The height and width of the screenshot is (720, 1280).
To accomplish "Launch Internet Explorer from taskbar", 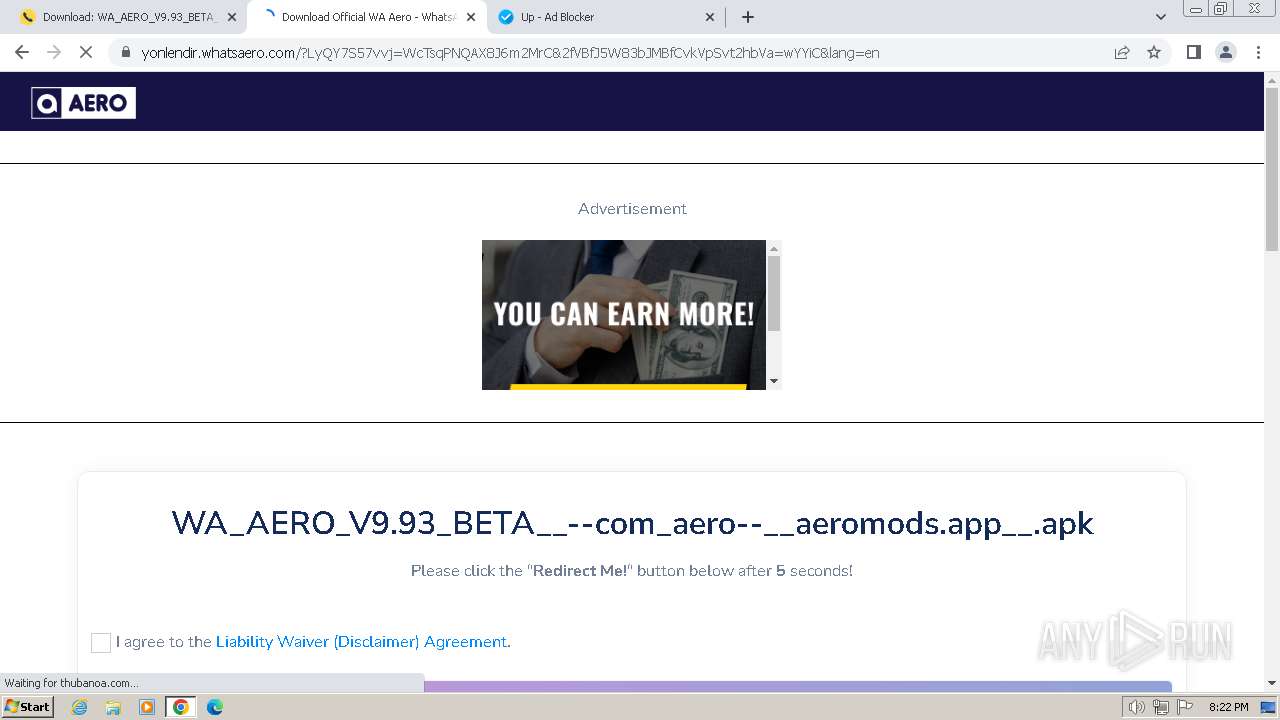I will tap(80, 707).
